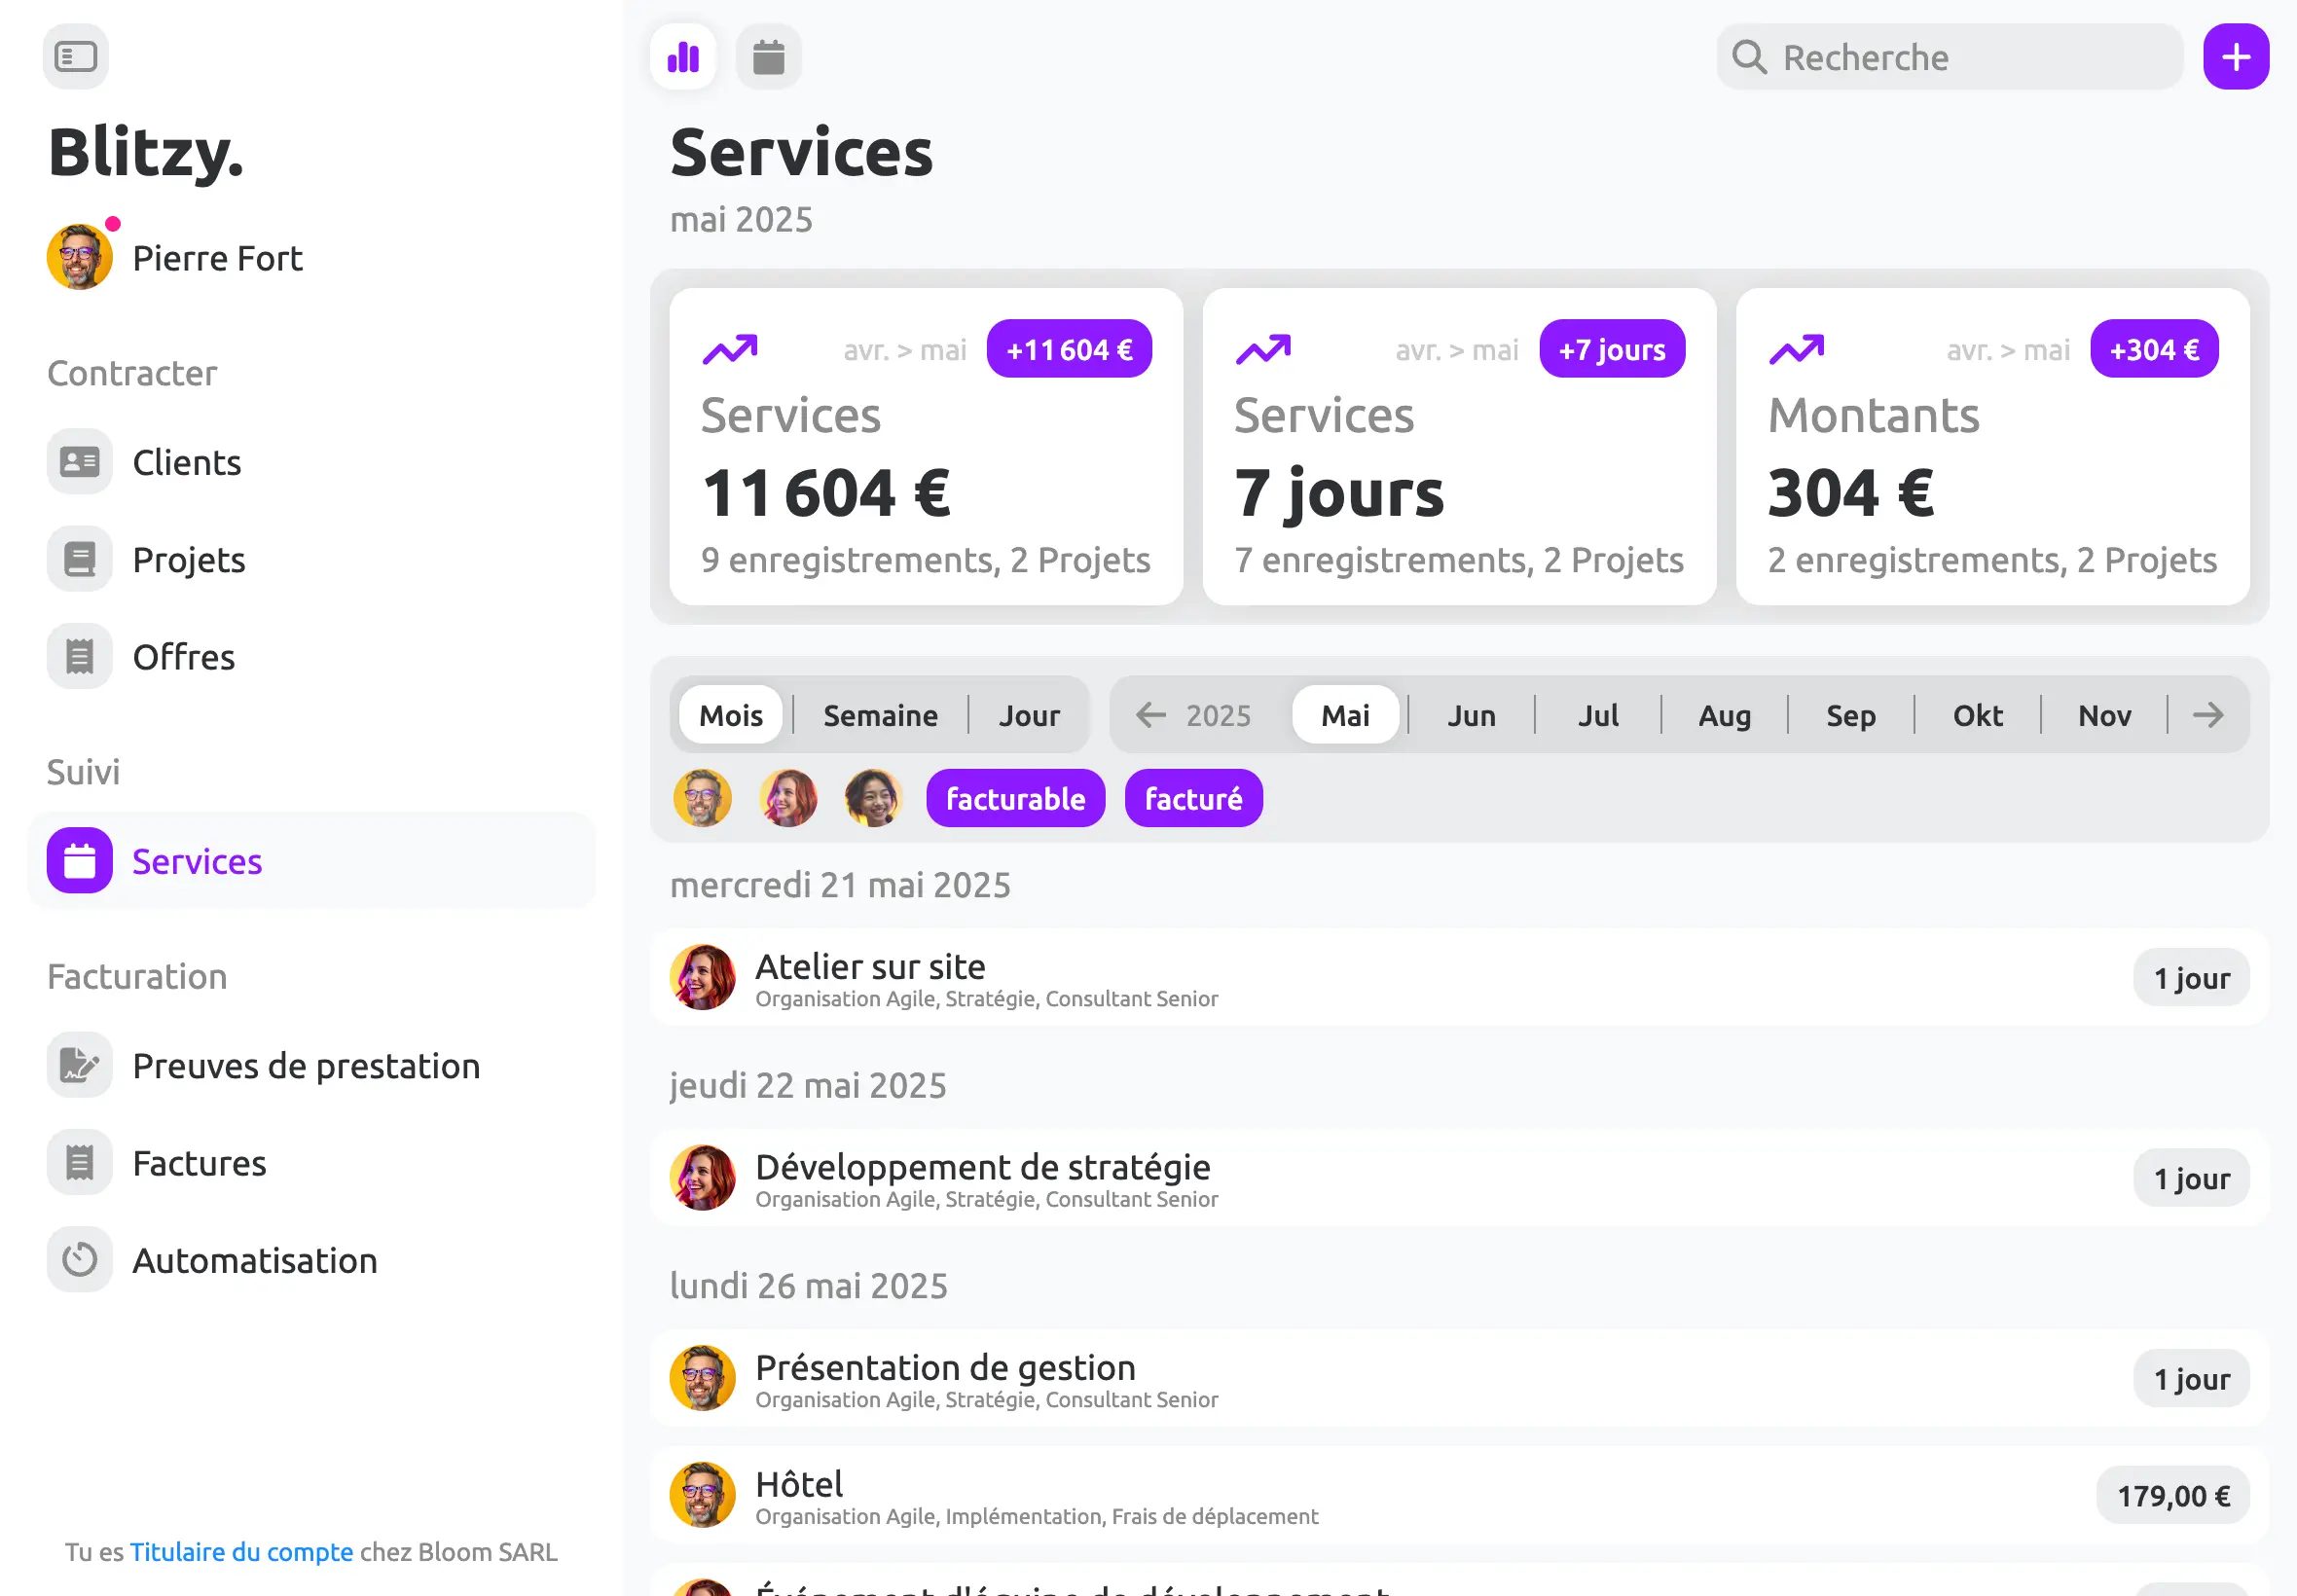The image size is (2297, 1596).
Task: Click the Pierre Fort user name
Action: [217, 258]
